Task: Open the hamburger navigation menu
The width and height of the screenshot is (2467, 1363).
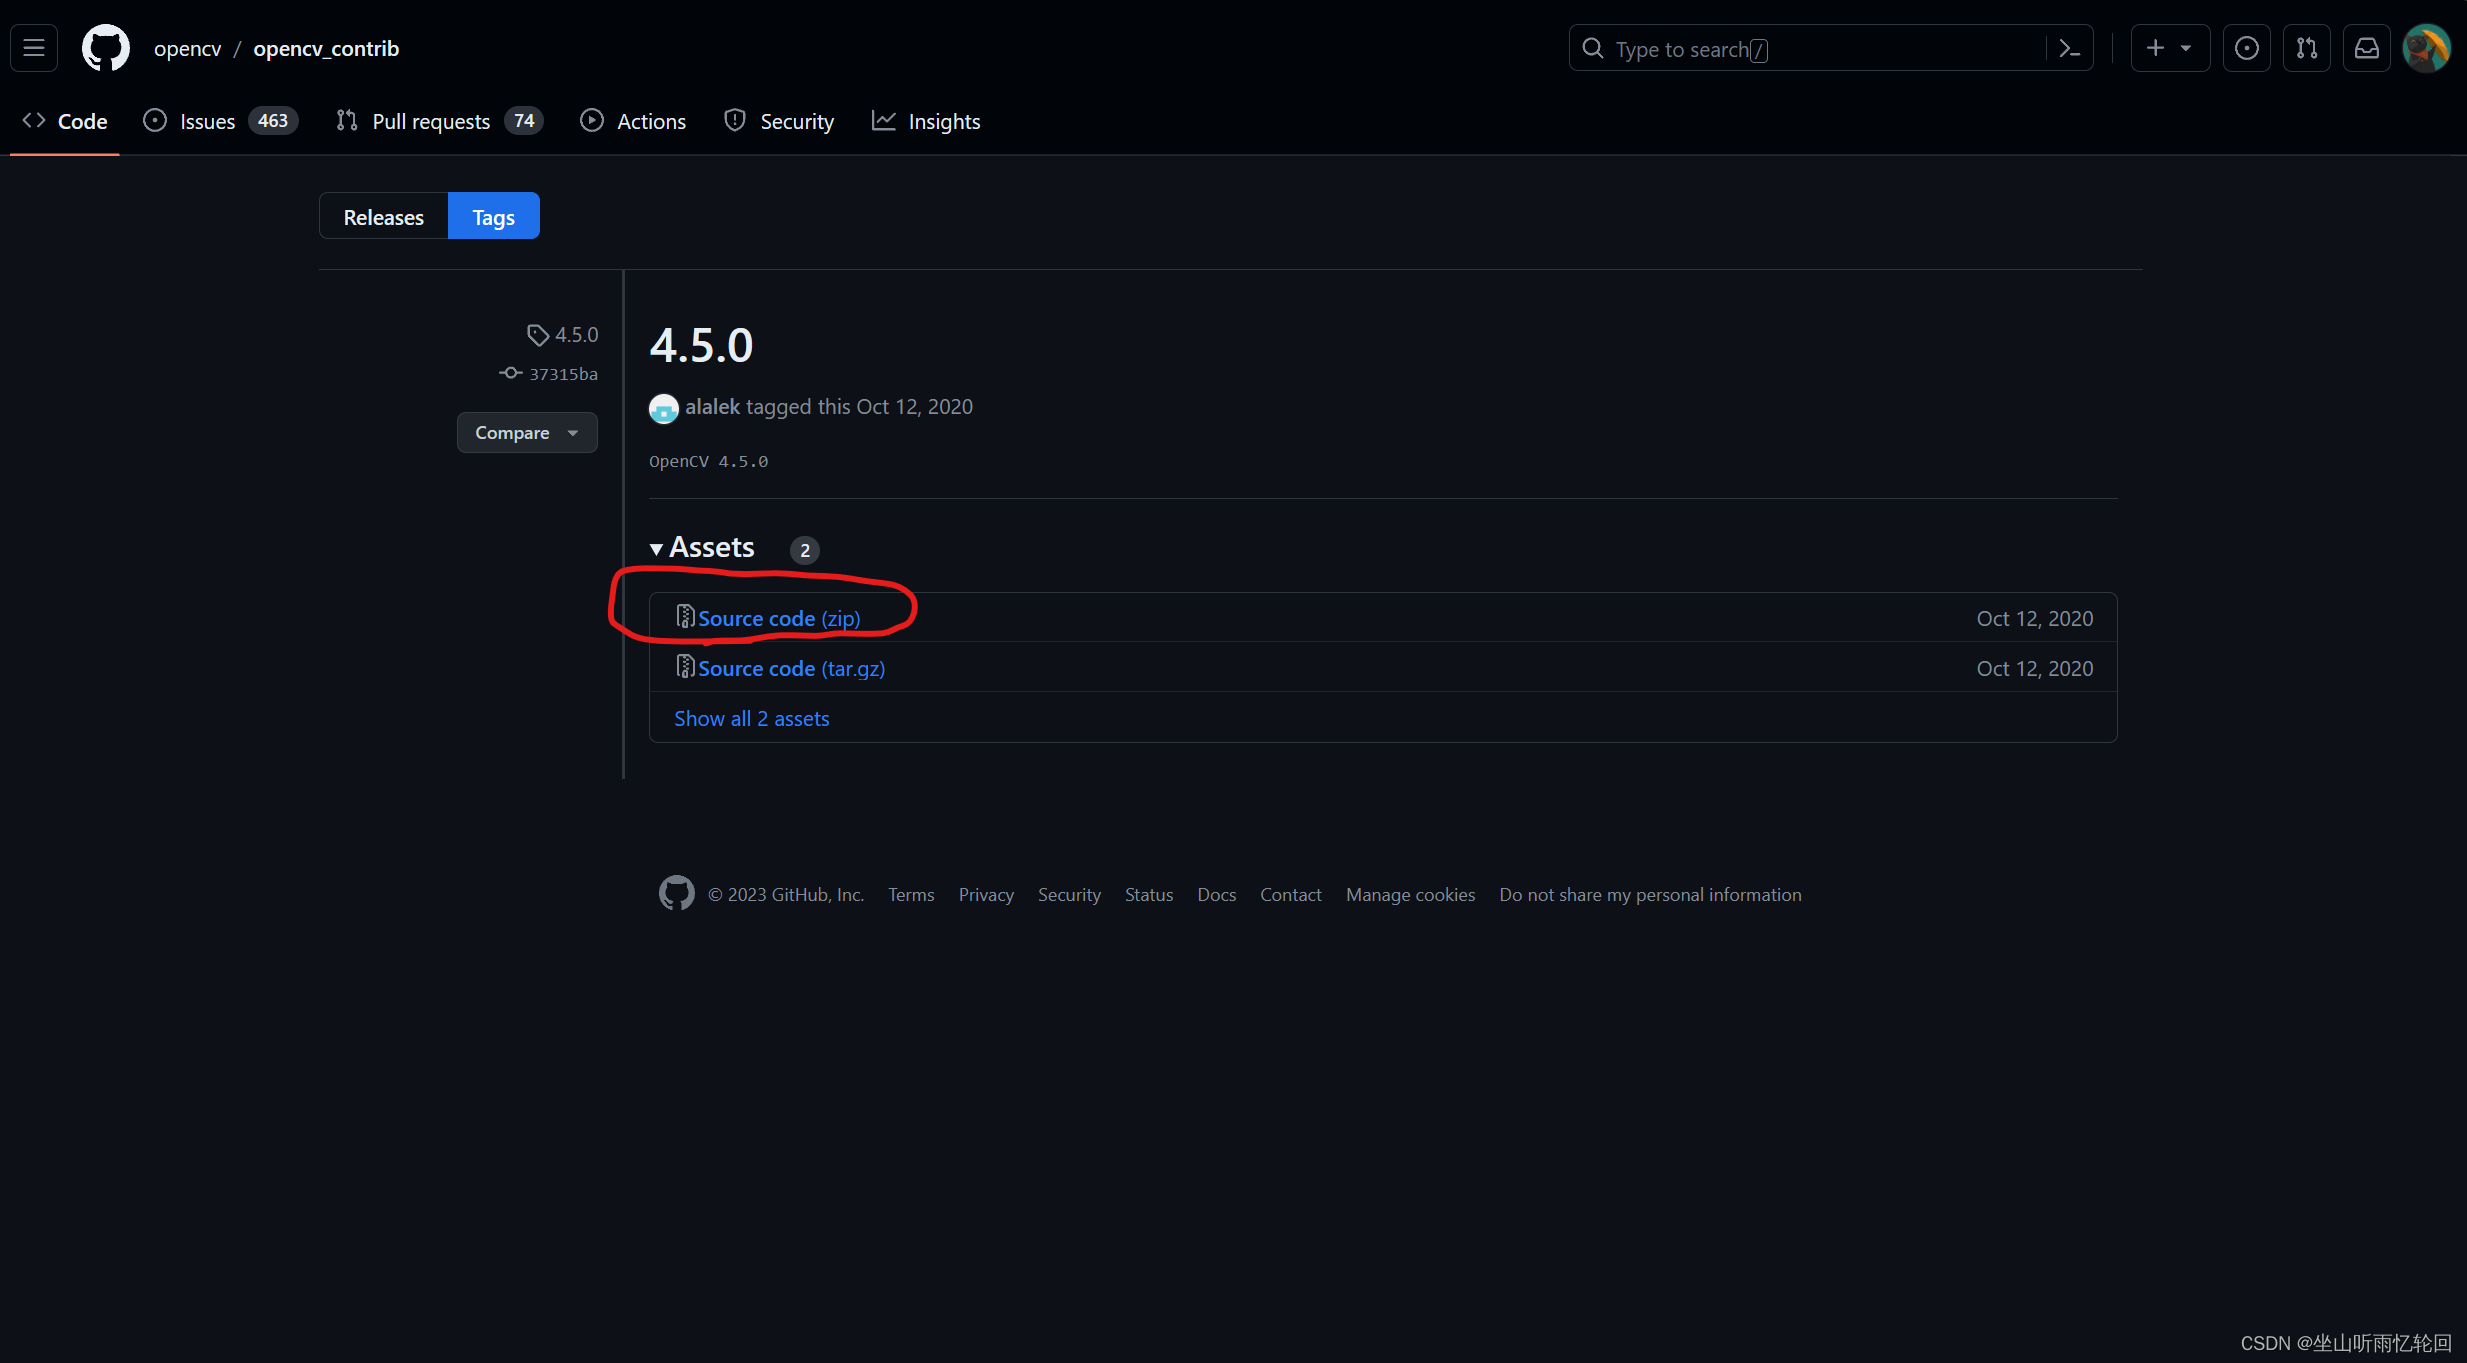Action: pos(34,48)
